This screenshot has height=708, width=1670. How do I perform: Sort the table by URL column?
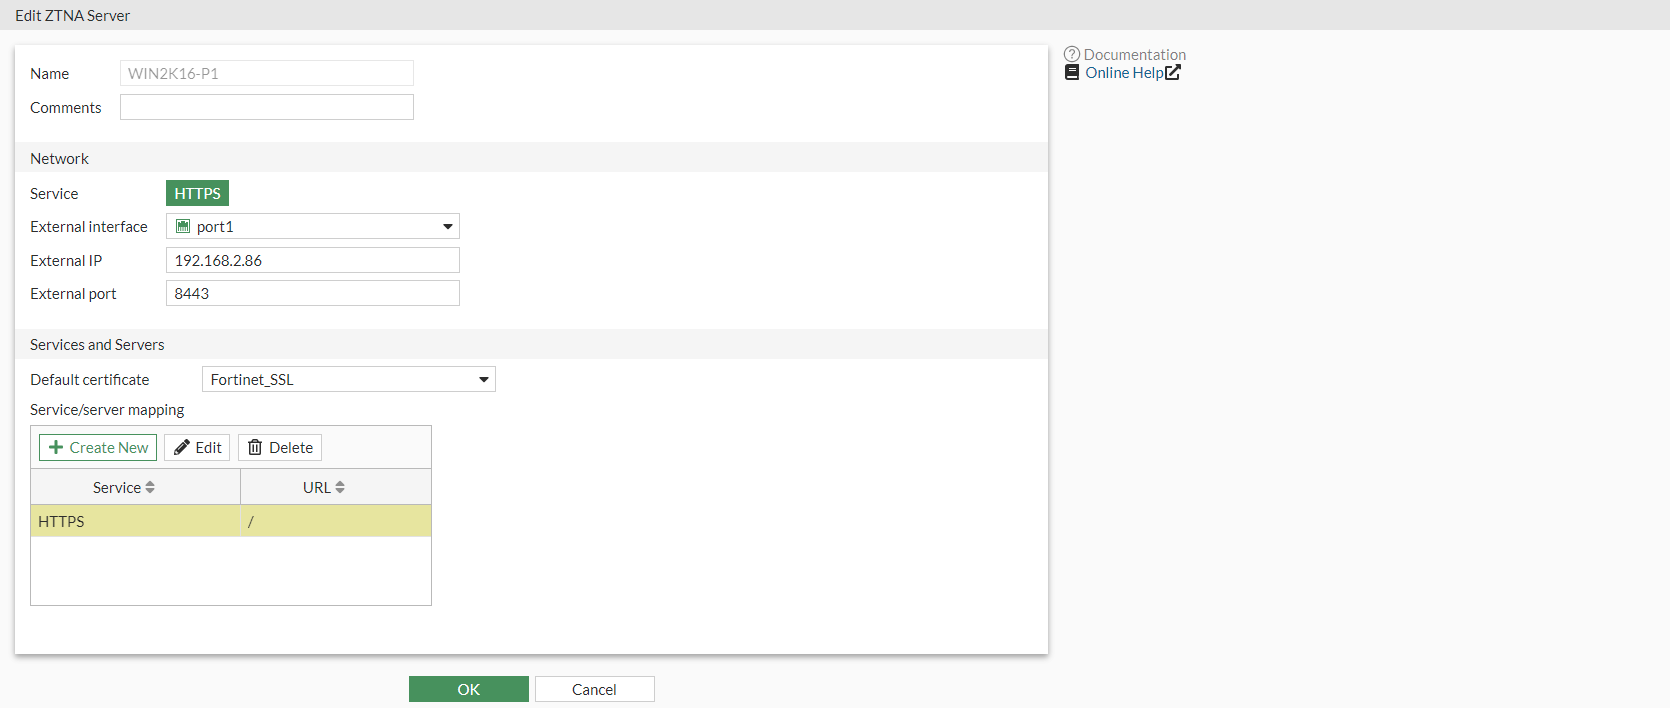click(x=340, y=488)
